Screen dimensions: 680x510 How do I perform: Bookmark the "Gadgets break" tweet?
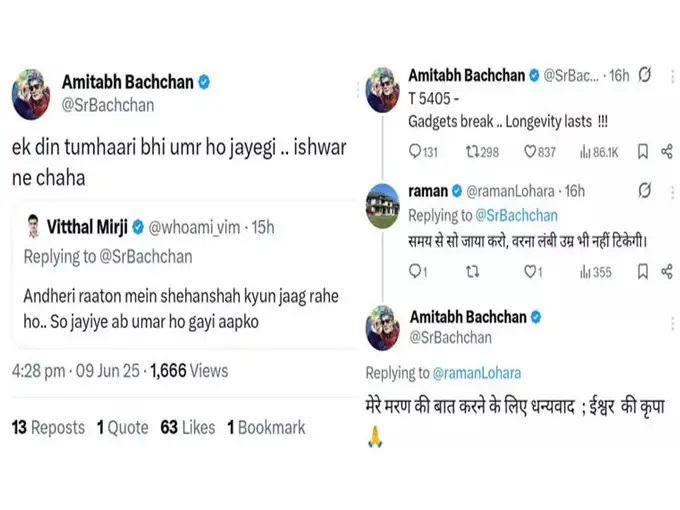click(643, 152)
